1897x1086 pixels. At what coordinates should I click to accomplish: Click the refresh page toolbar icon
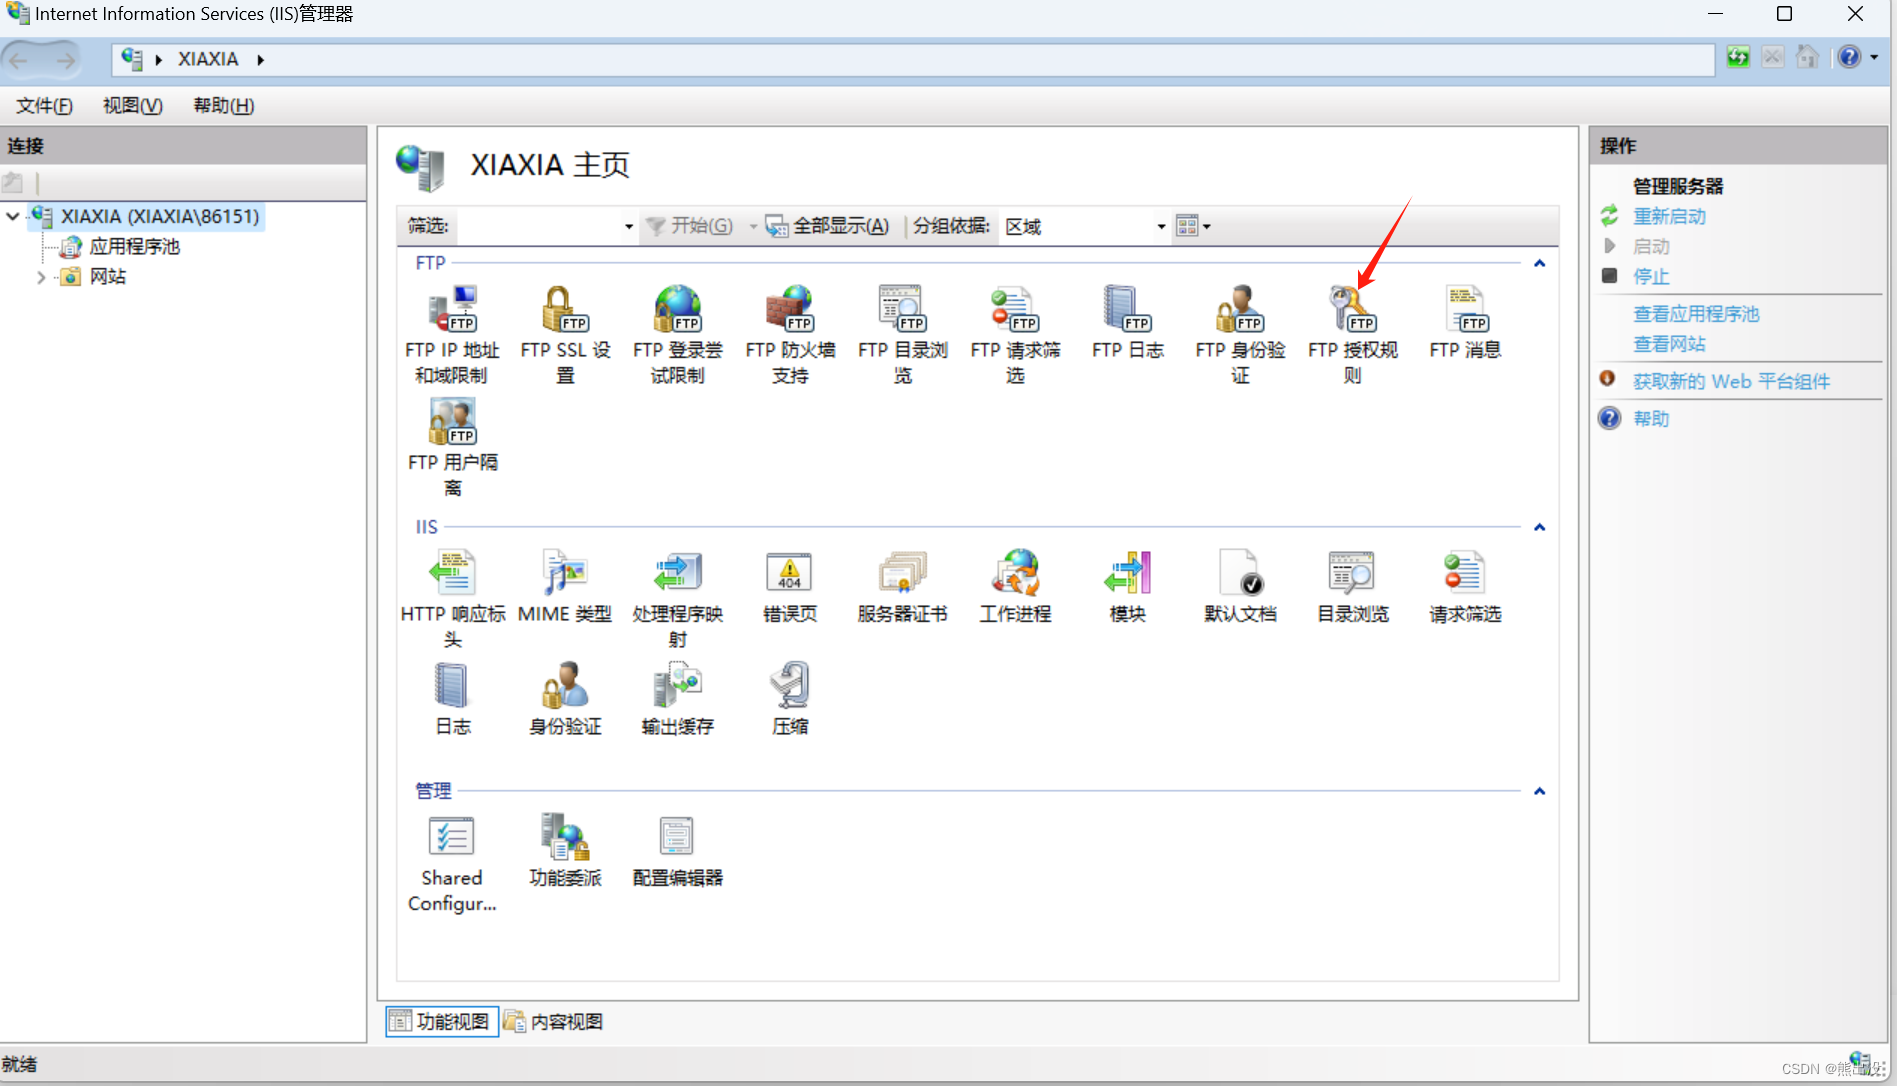coord(1738,58)
